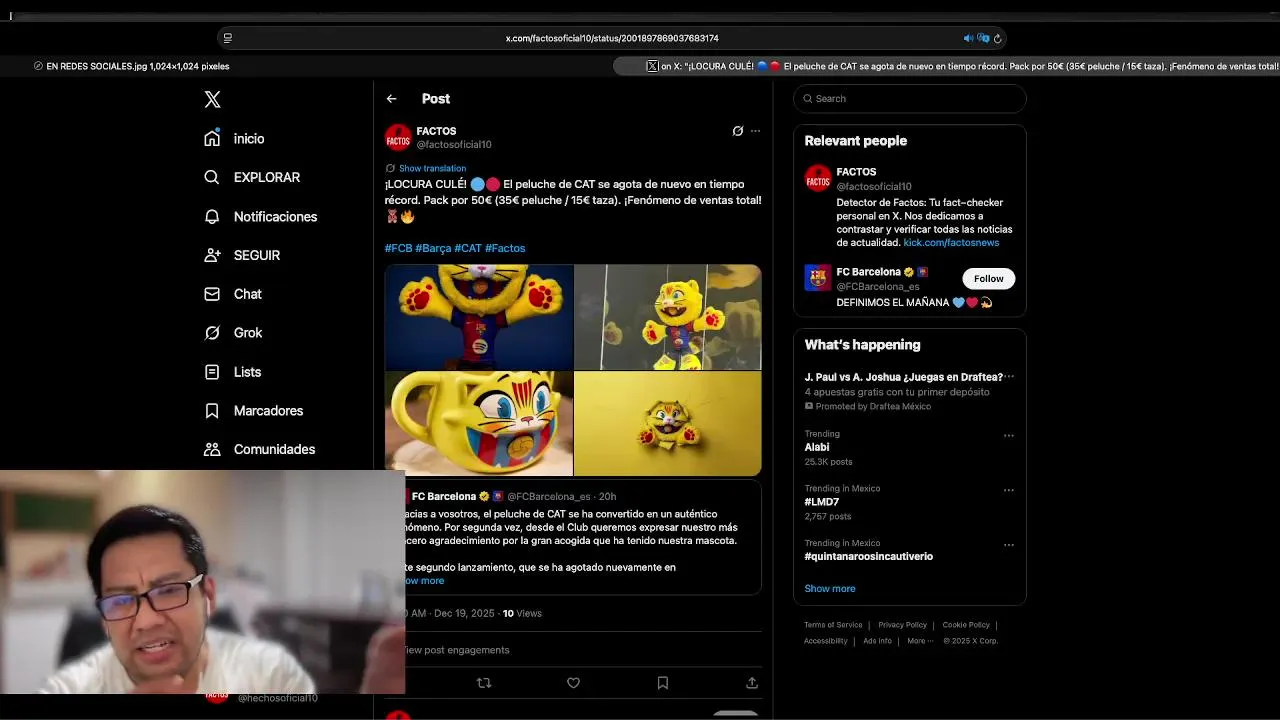The height and width of the screenshot is (720, 1280).
Task: Open more options for Draftea promoted trend
Action: 1009,377
